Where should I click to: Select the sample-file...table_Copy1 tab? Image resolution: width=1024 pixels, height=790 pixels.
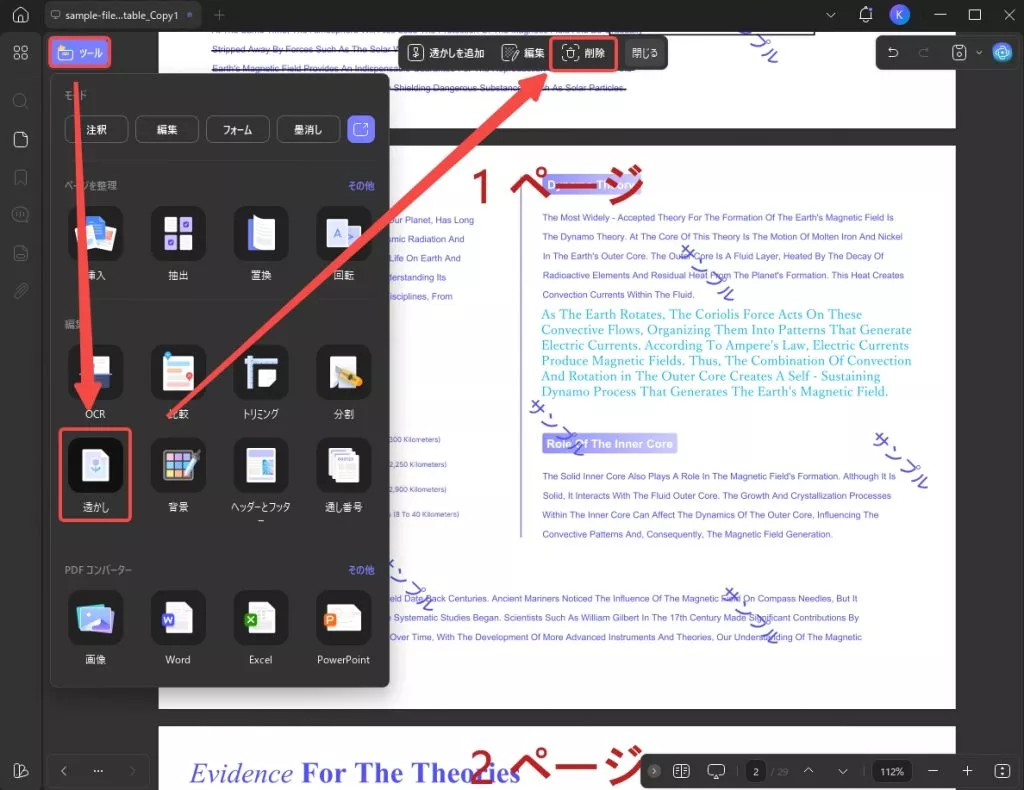(x=121, y=15)
